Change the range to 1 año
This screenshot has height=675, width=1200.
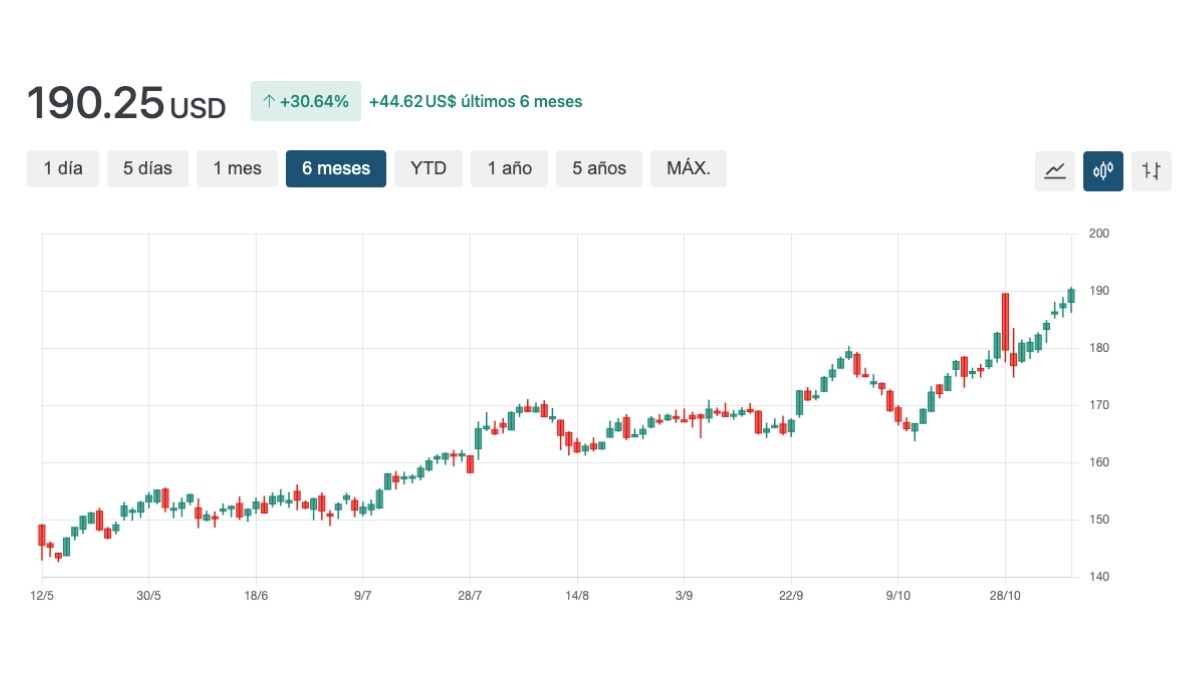[x=509, y=169]
